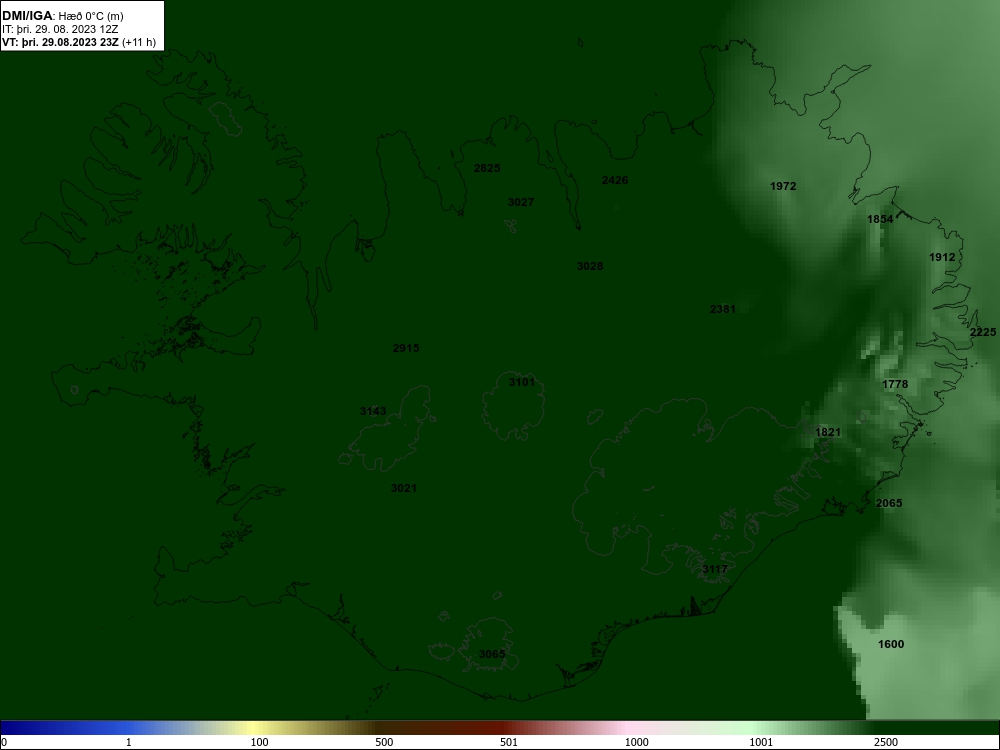Screen dimensions: 1000x750
Task: Select the legend label 2500
Action: 886,742
